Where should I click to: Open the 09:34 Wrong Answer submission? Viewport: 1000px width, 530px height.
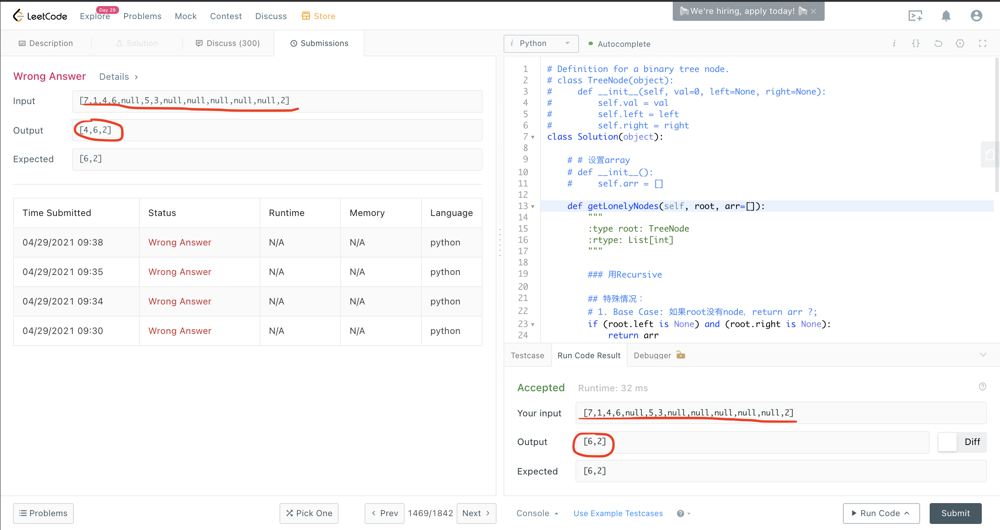(179, 301)
